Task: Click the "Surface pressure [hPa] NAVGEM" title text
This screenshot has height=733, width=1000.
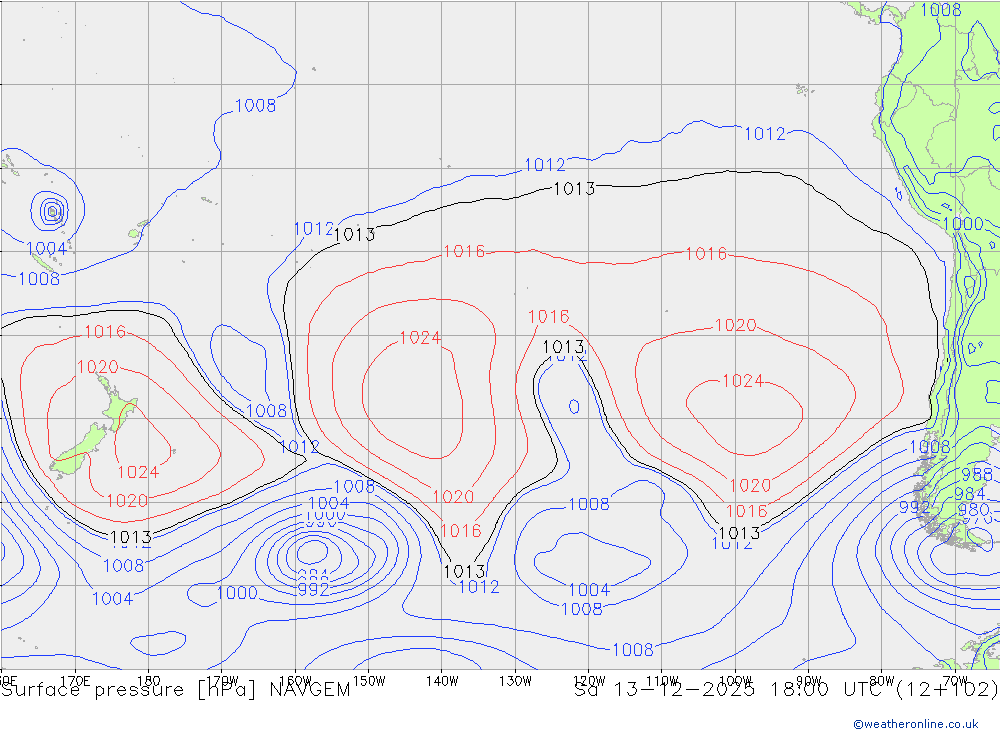Action: [x=175, y=690]
